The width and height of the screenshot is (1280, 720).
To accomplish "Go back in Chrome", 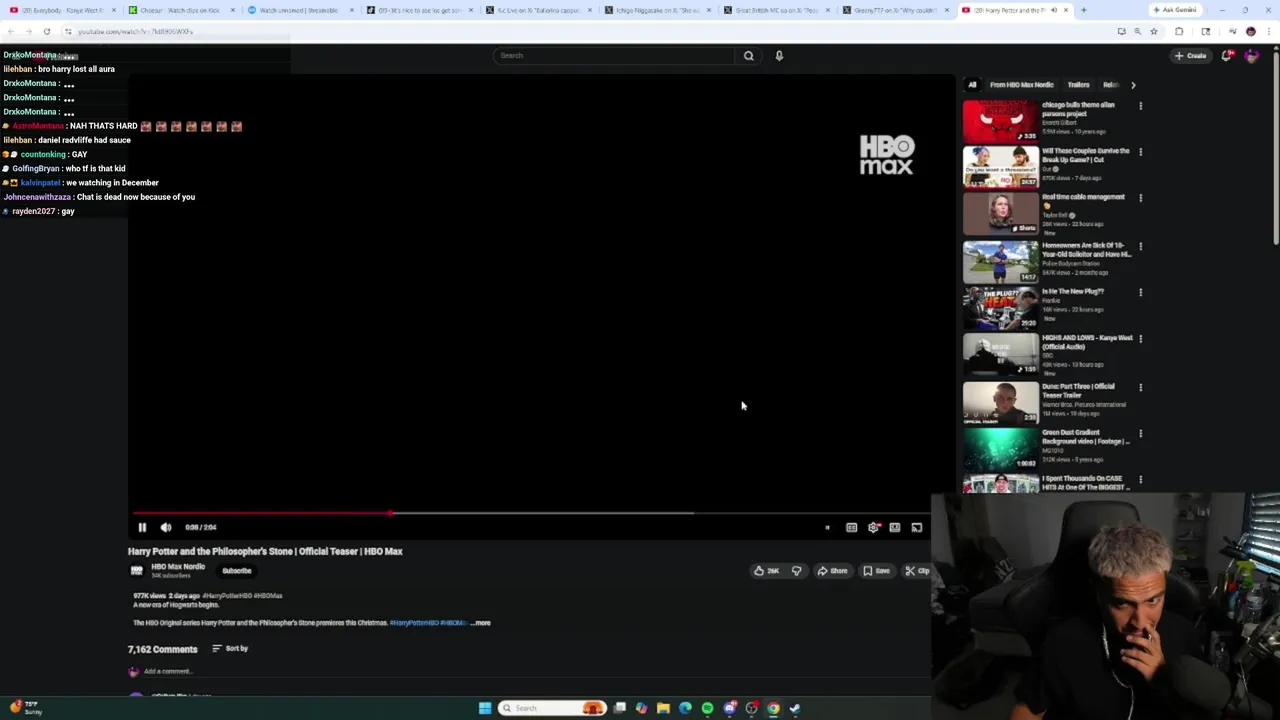I will pos(11,31).
